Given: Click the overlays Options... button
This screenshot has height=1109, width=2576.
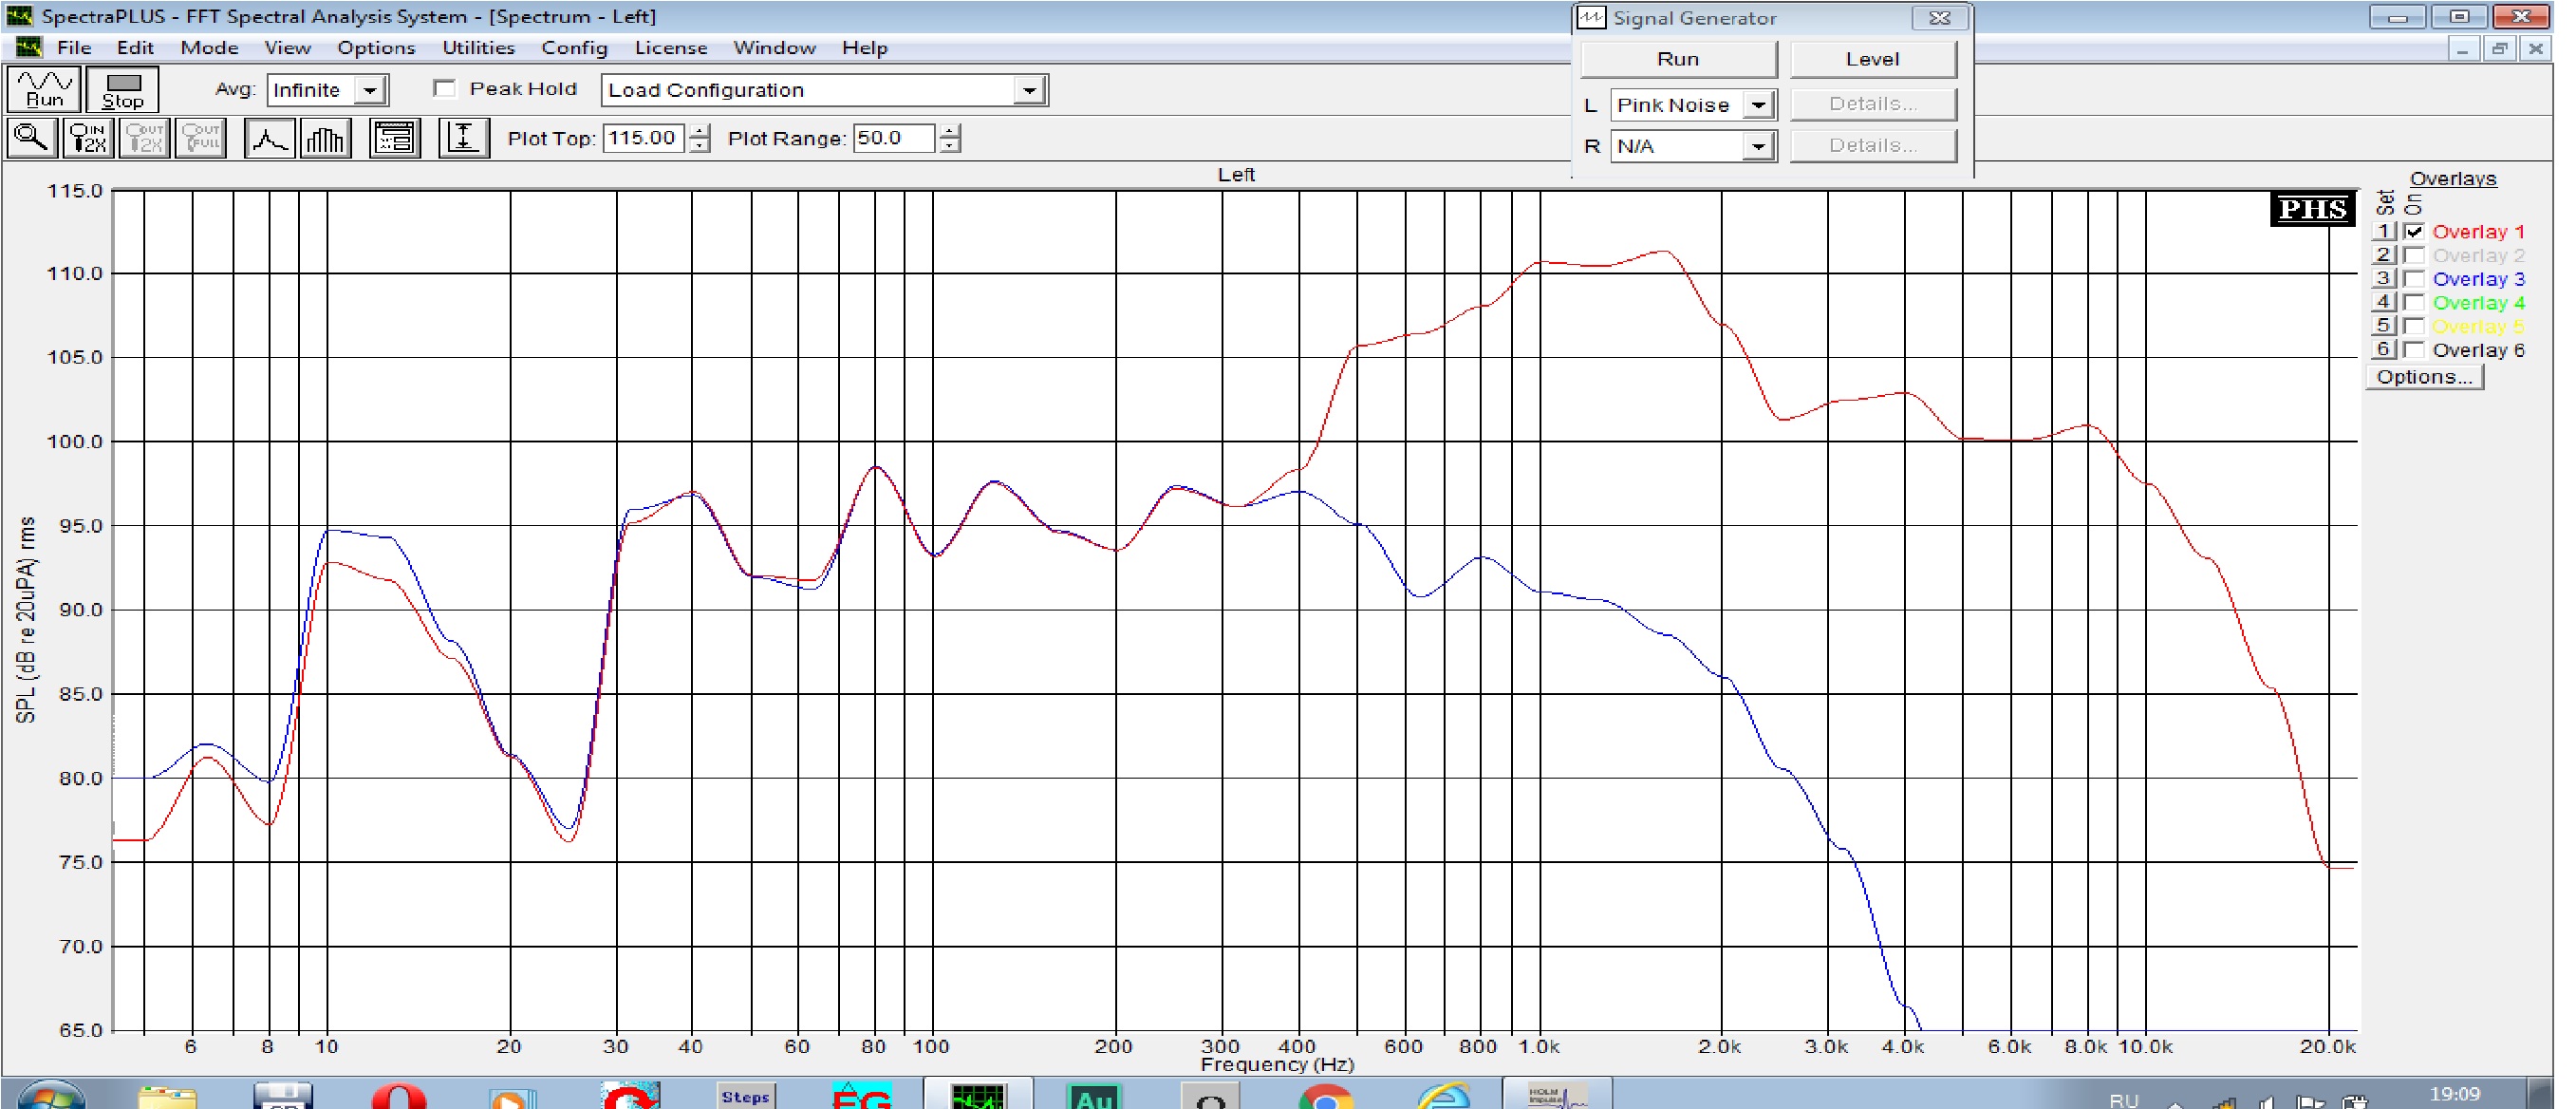Looking at the screenshot, I should [x=2423, y=377].
